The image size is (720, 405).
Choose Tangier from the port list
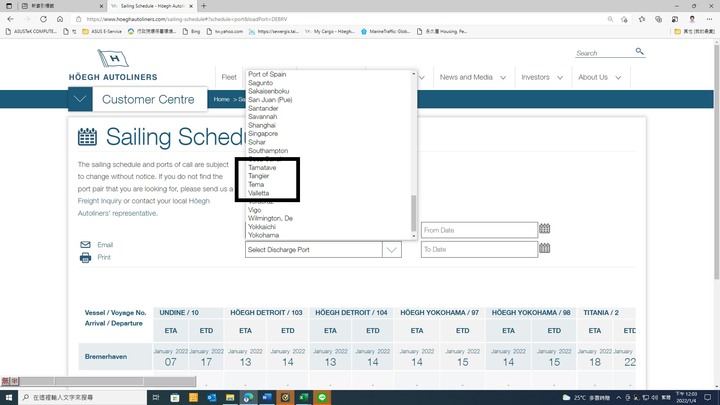[259, 176]
